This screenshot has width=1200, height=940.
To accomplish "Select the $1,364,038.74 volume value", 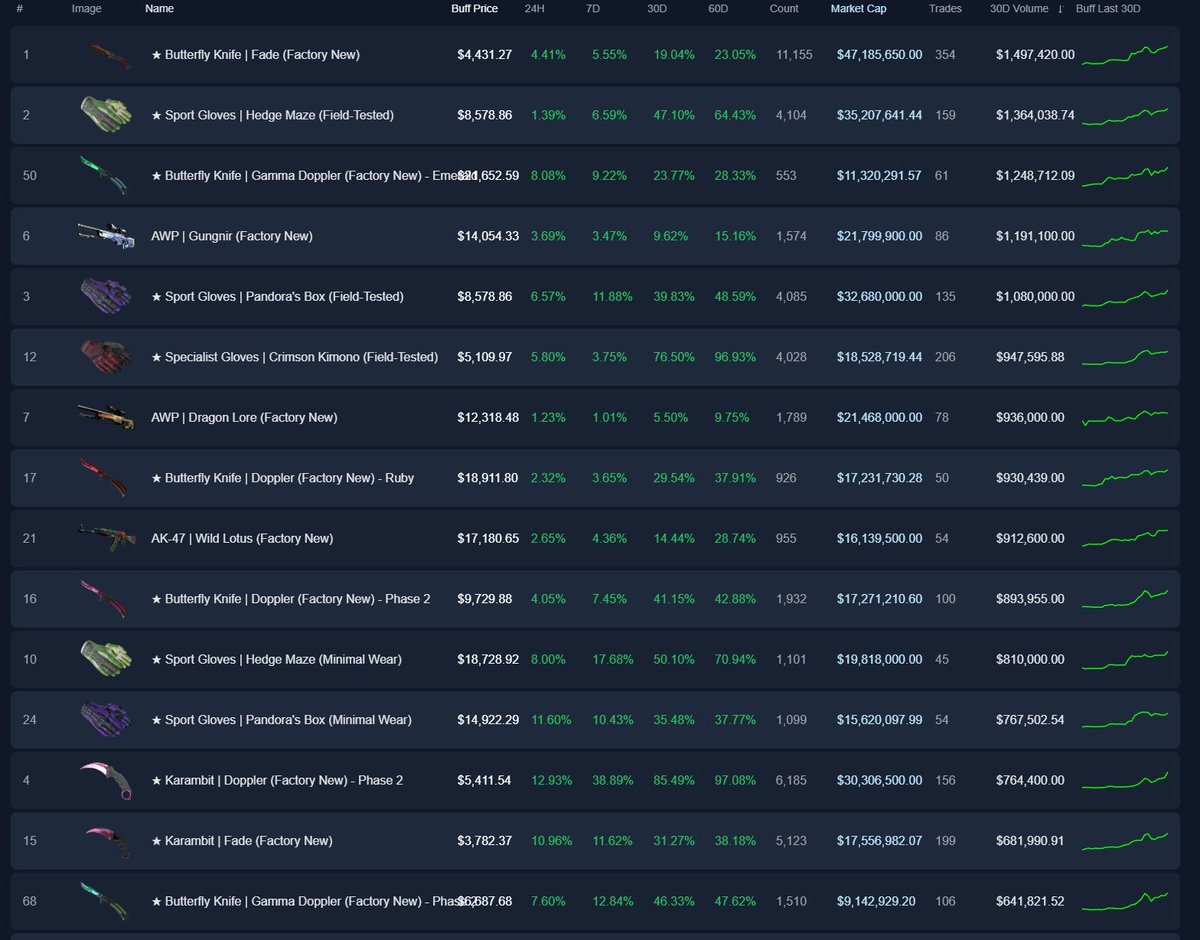I will 1036,115.
